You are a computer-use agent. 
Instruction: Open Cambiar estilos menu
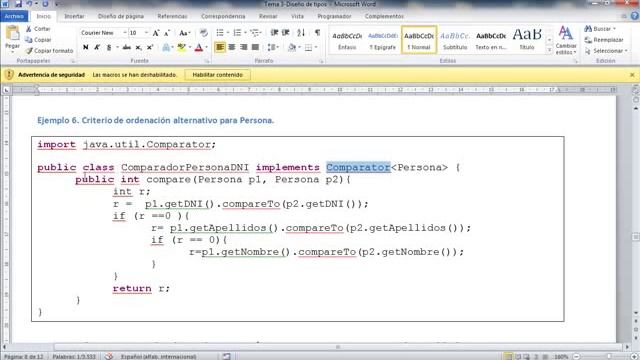[566, 40]
